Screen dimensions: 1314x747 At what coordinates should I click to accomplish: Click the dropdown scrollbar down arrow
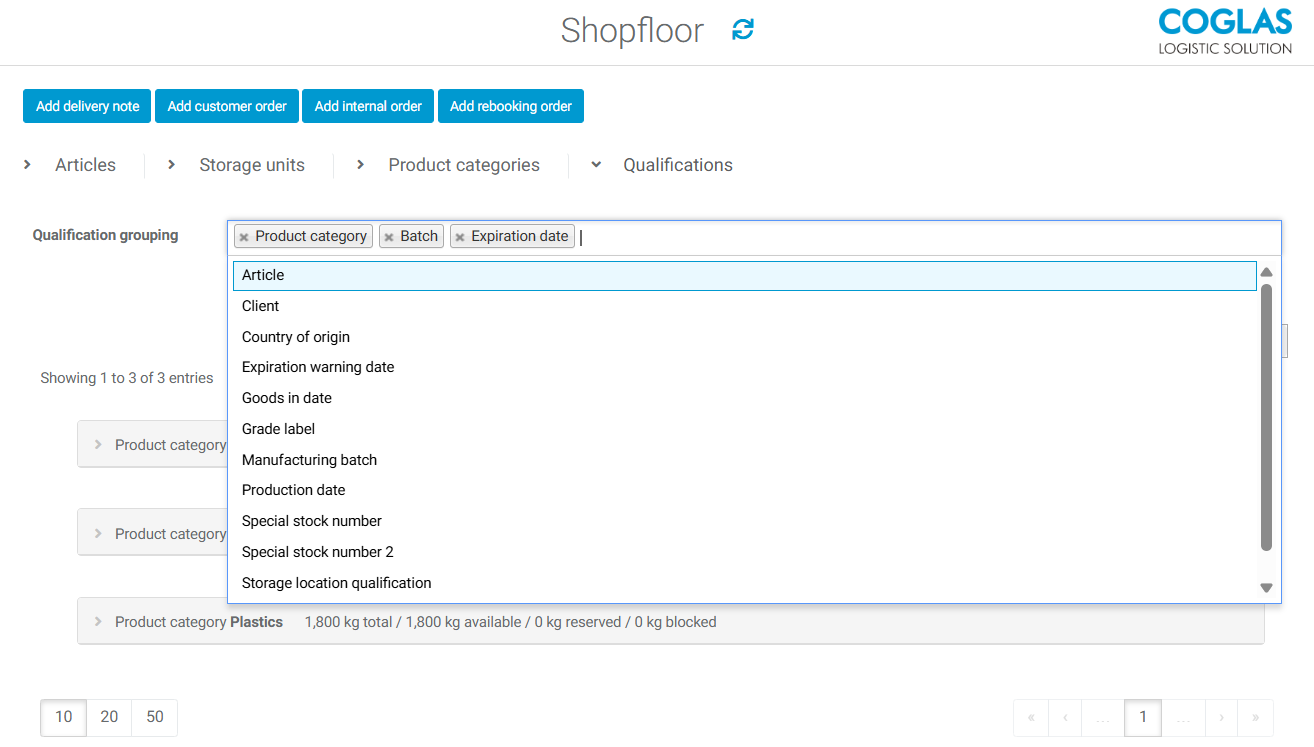(1266, 588)
